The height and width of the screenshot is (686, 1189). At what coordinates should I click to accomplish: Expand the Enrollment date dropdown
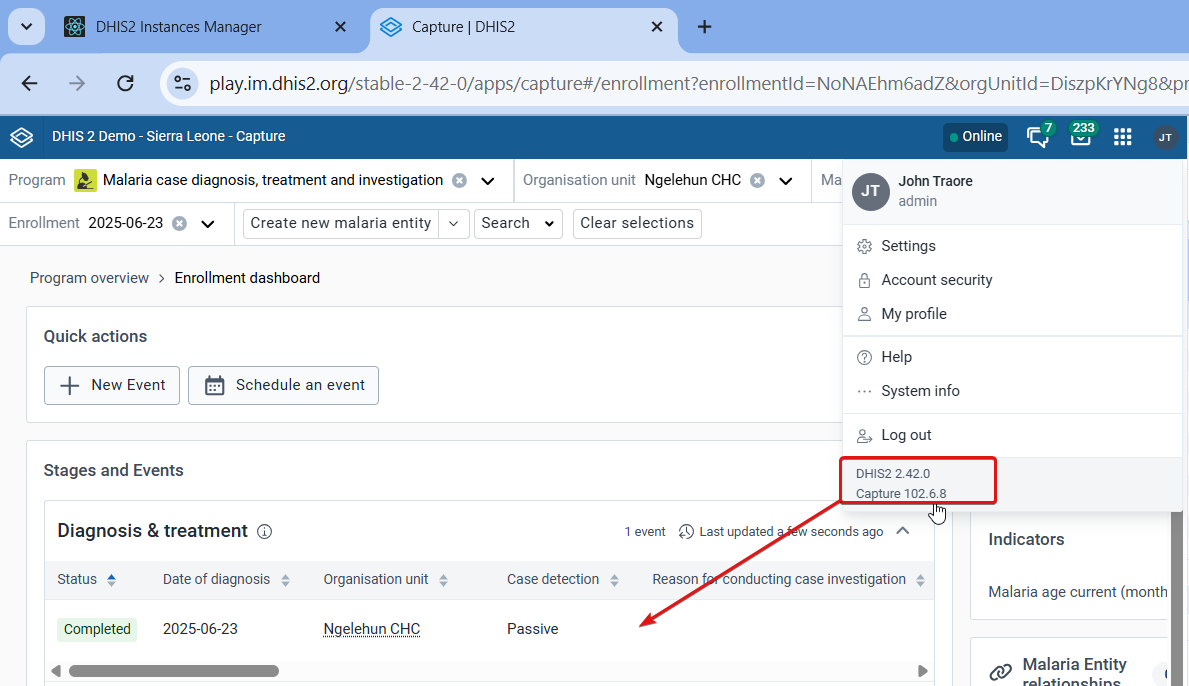208,224
